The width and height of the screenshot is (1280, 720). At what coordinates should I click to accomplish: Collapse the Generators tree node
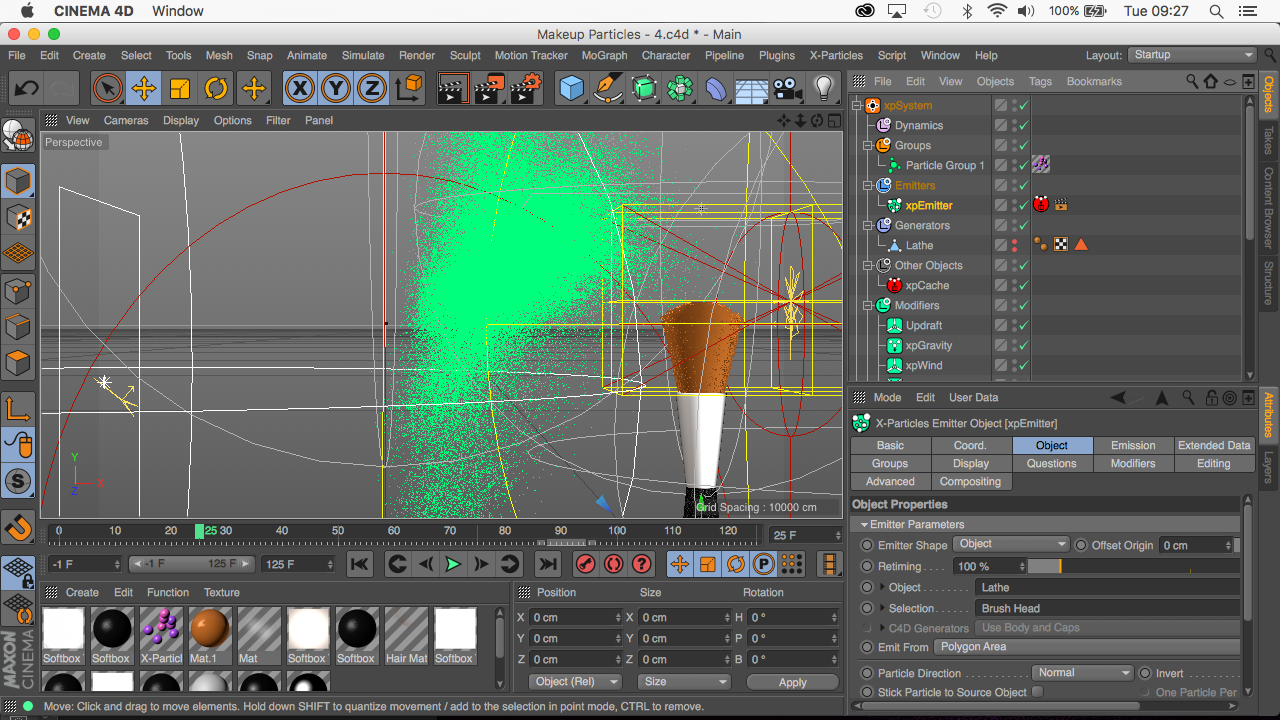[869, 225]
